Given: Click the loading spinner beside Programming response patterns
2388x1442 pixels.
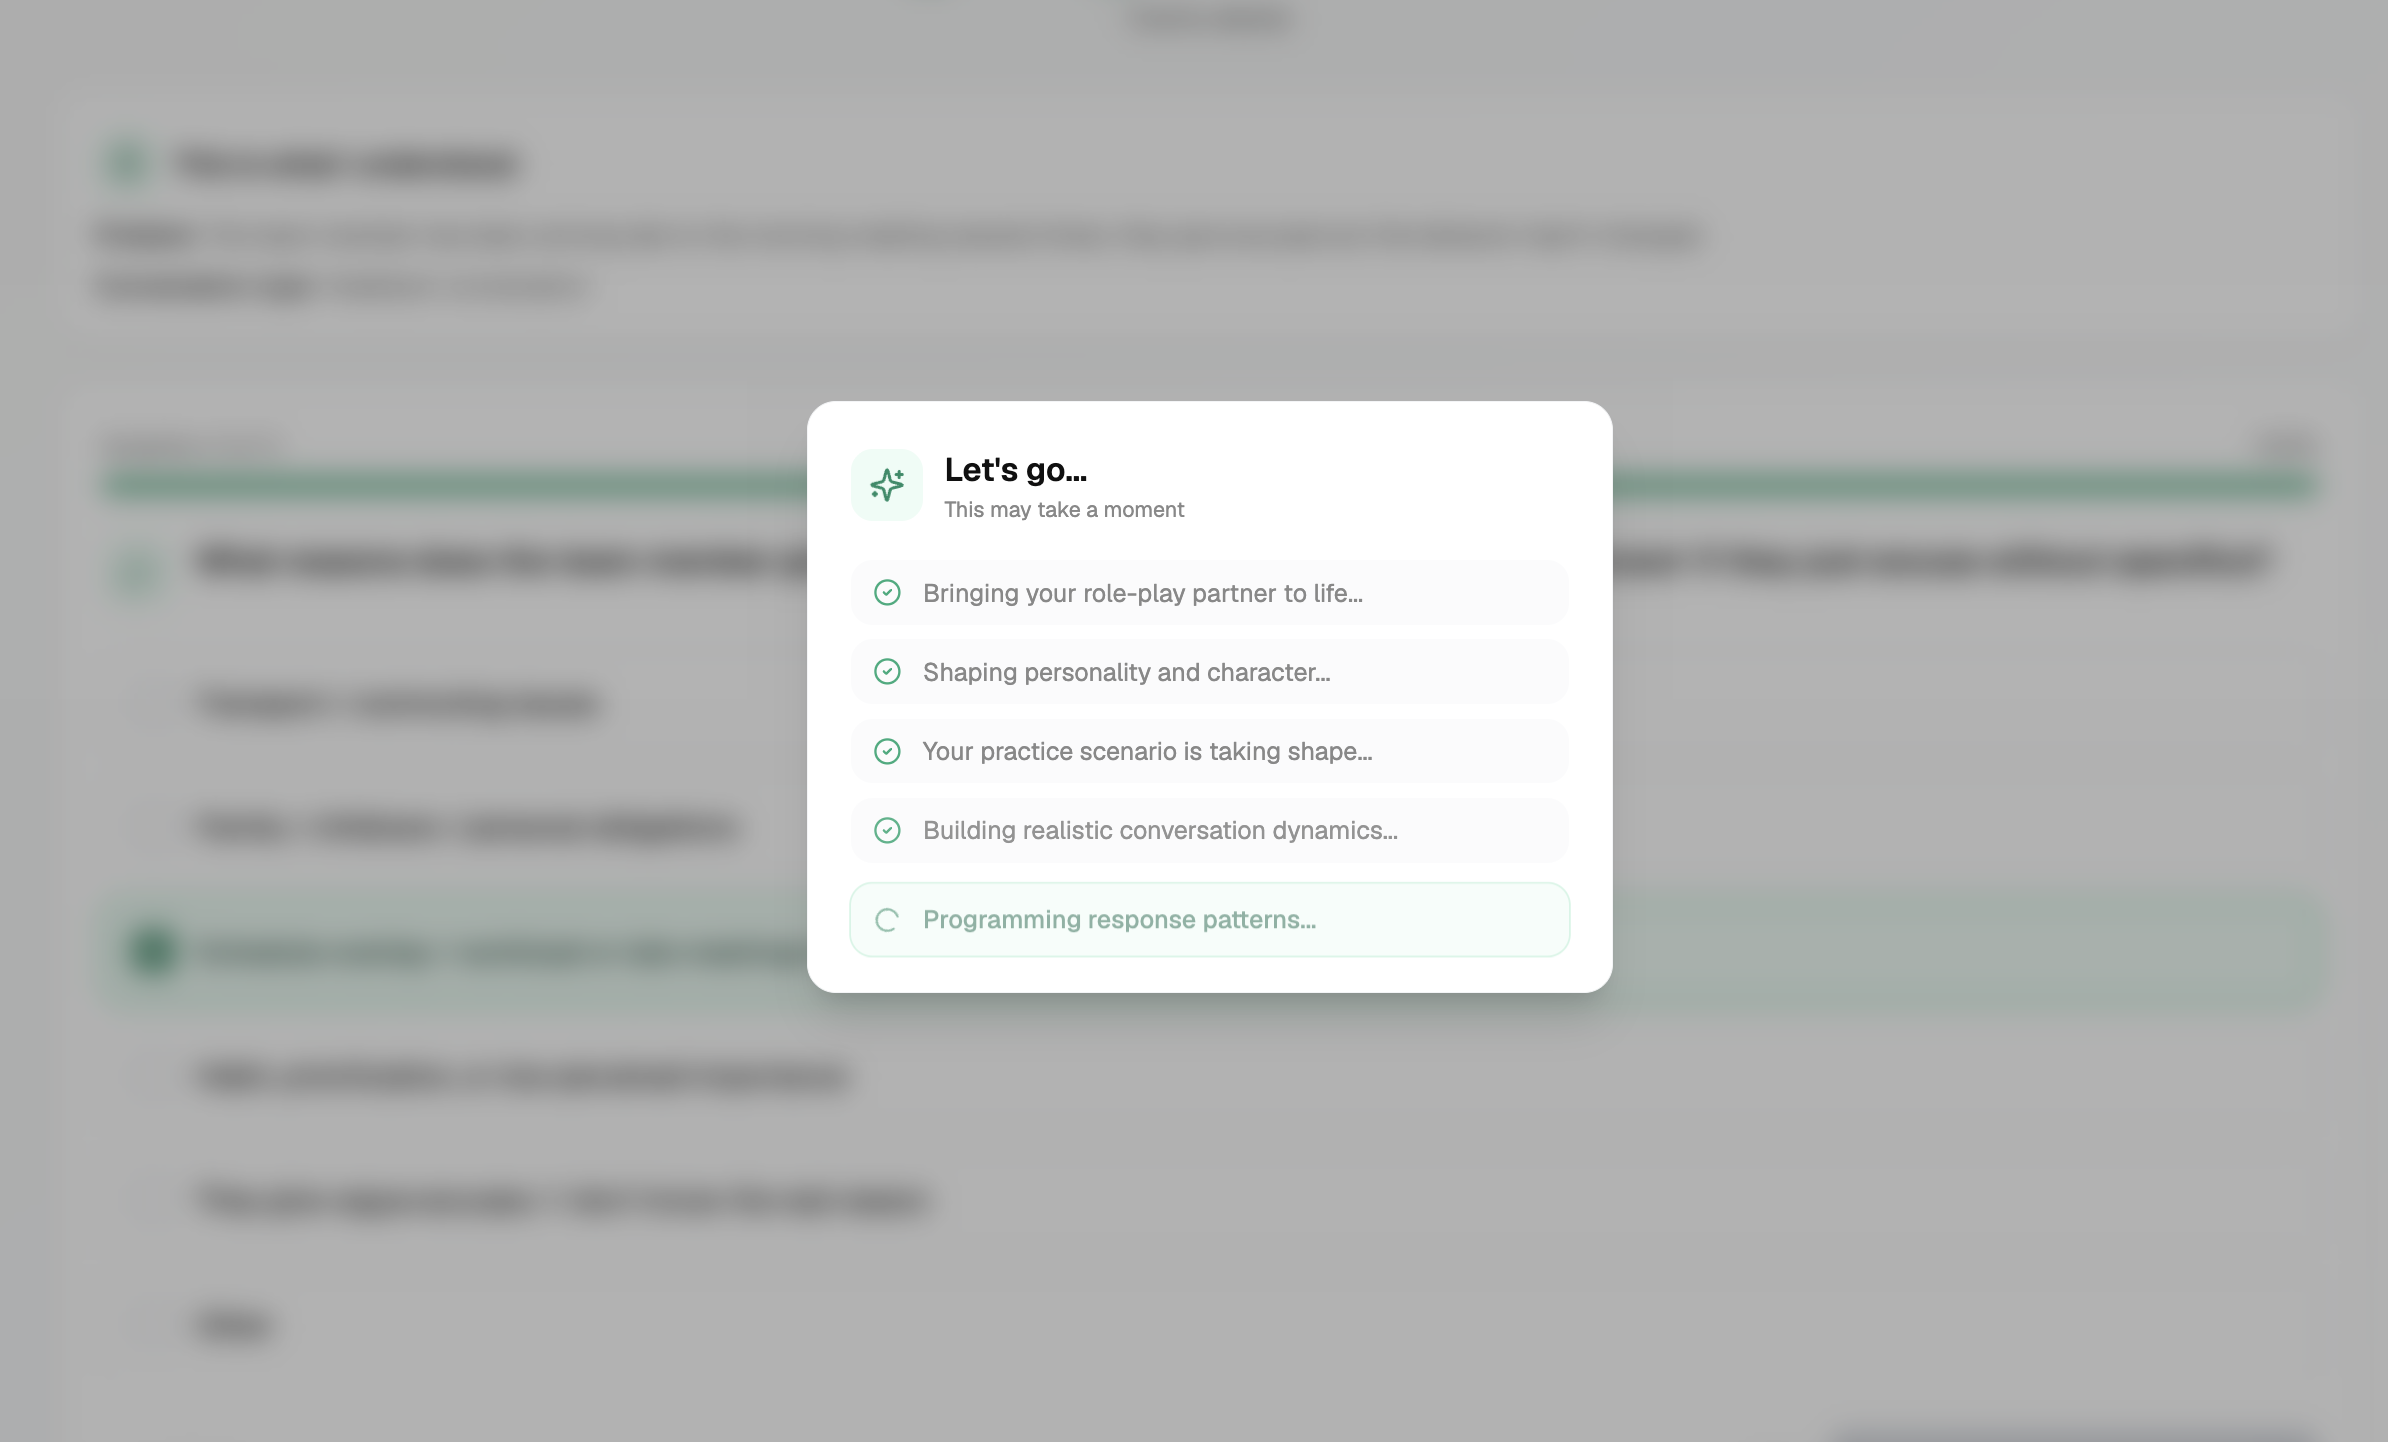Looking at the screenshot, I should [887, 920].
